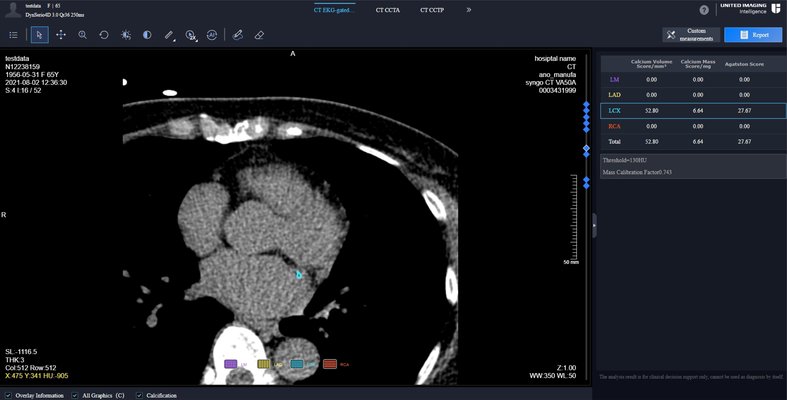787x400 pixels.
Task: Select the zoom magnifier tool
Action: click(82, 35)
